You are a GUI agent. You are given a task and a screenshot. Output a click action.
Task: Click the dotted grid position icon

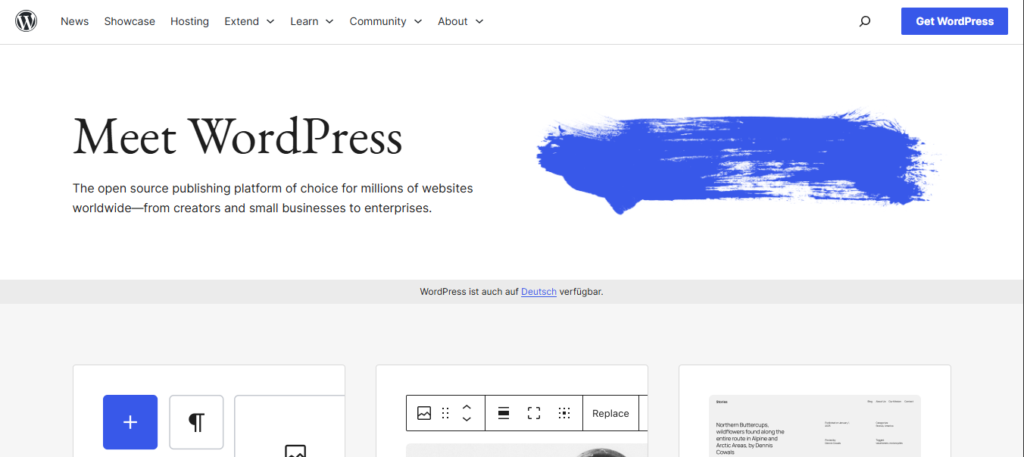point(564,413)
